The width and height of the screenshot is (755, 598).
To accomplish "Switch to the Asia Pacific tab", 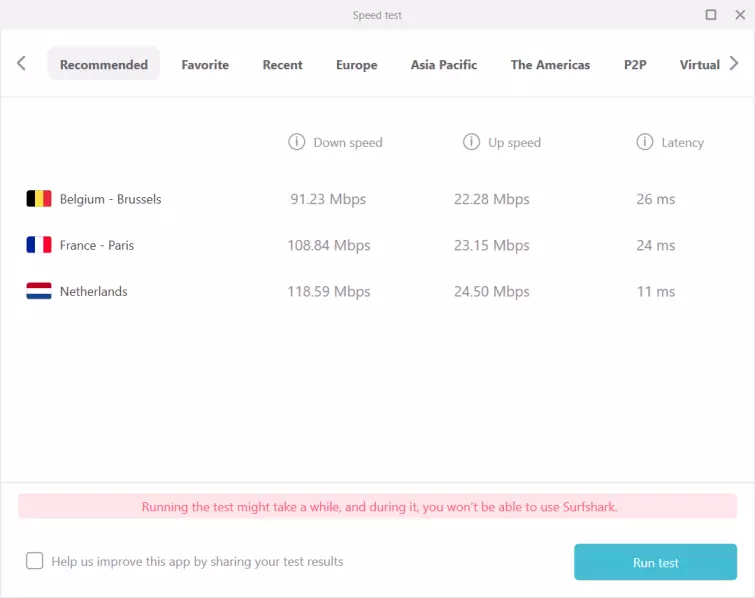I will 444,65.
